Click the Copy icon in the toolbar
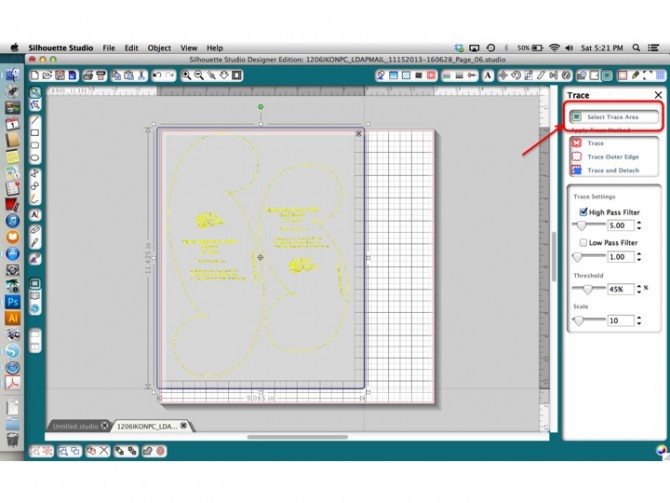This screenshot has width=670, height=503. (116, 76)
